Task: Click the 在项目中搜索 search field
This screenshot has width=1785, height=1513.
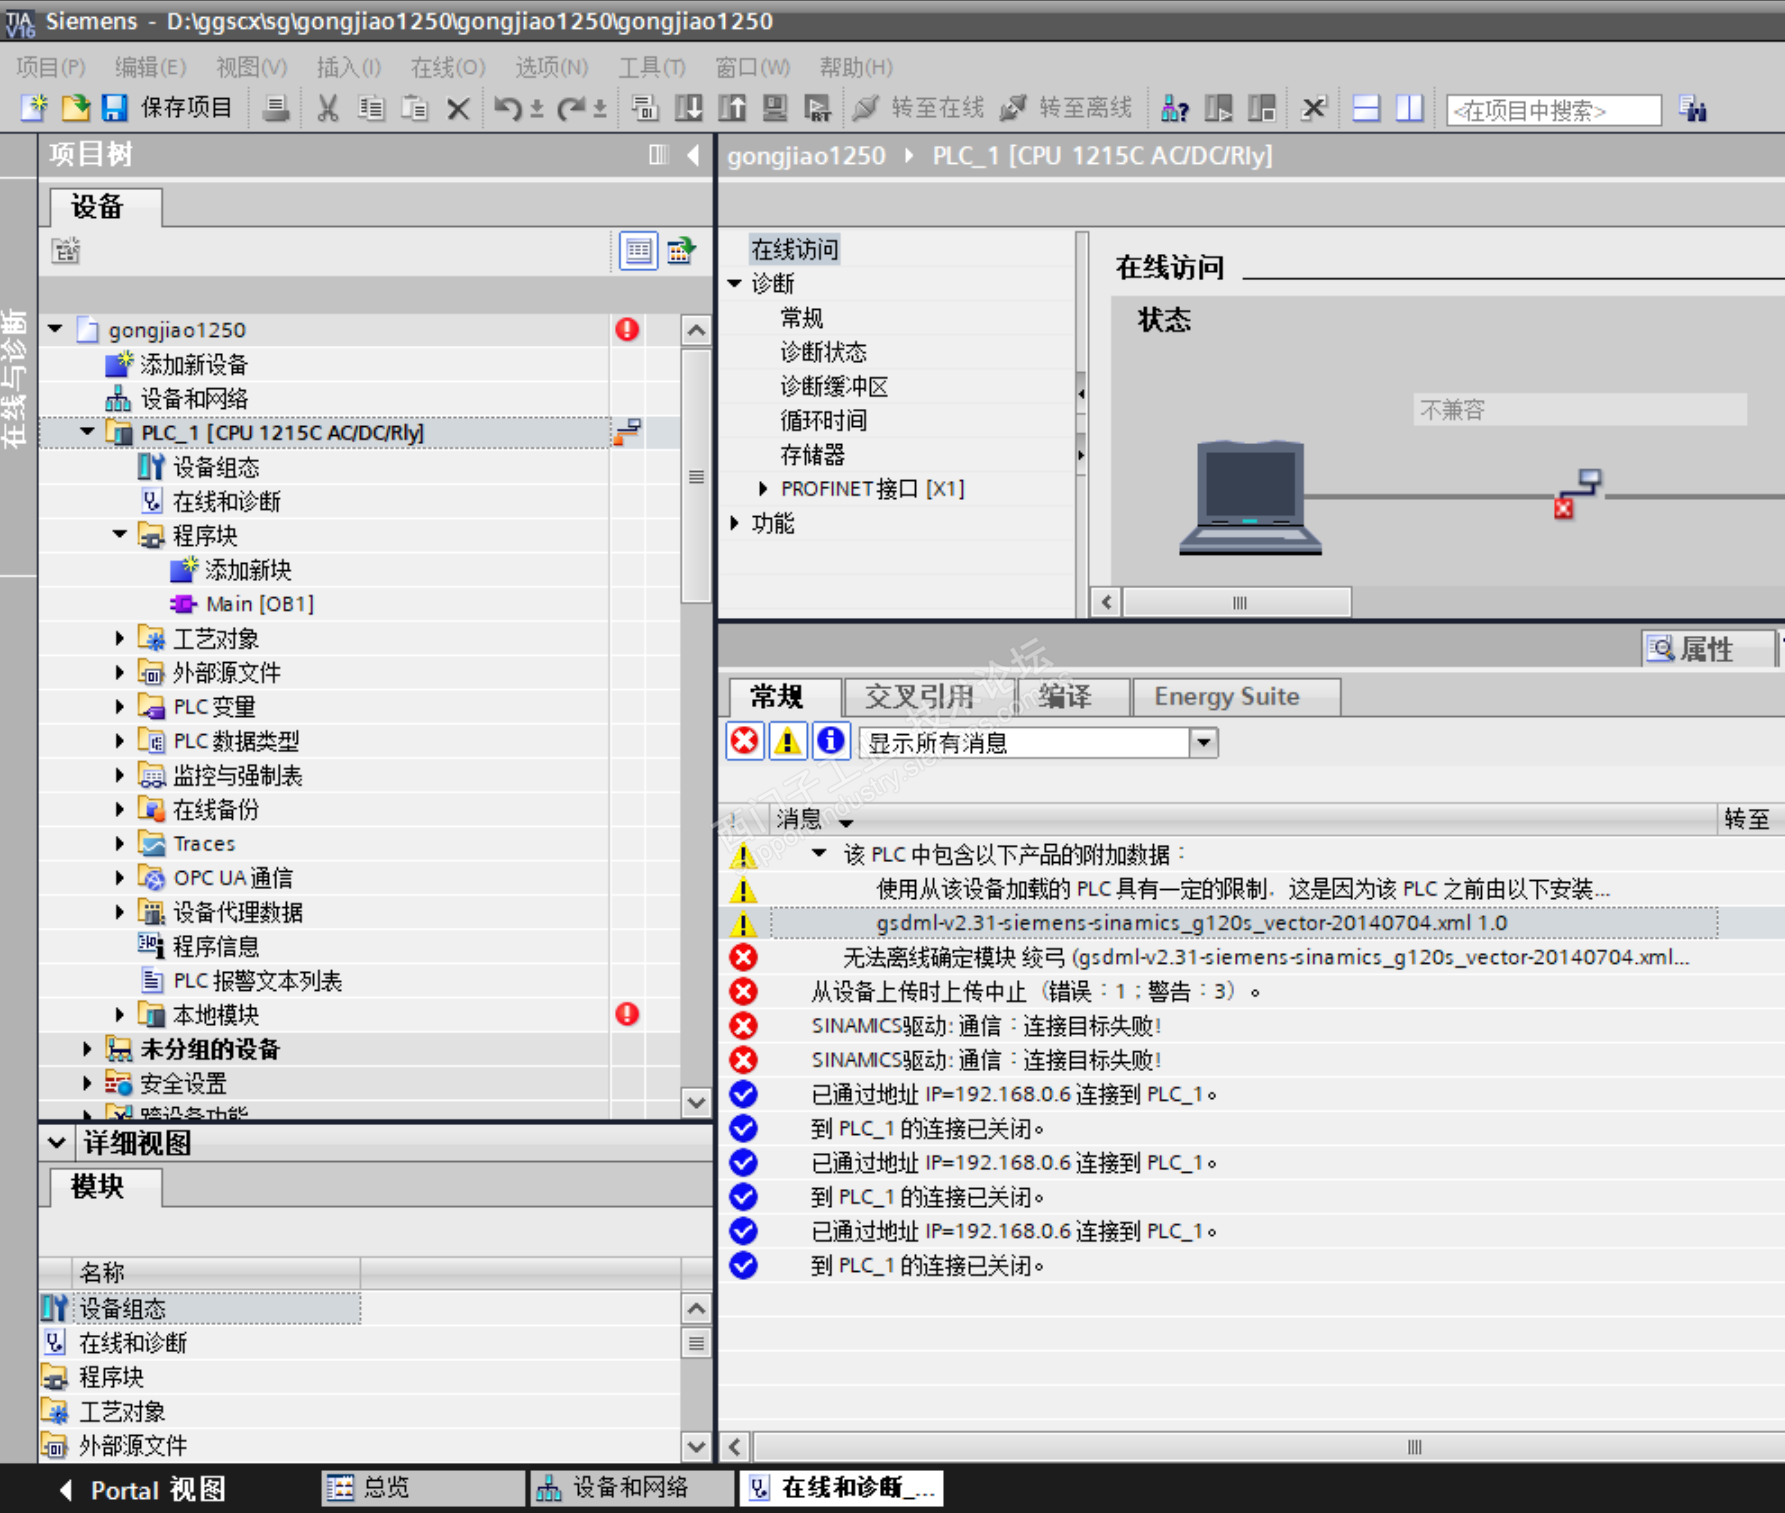Action: (x=1554, y=110)
